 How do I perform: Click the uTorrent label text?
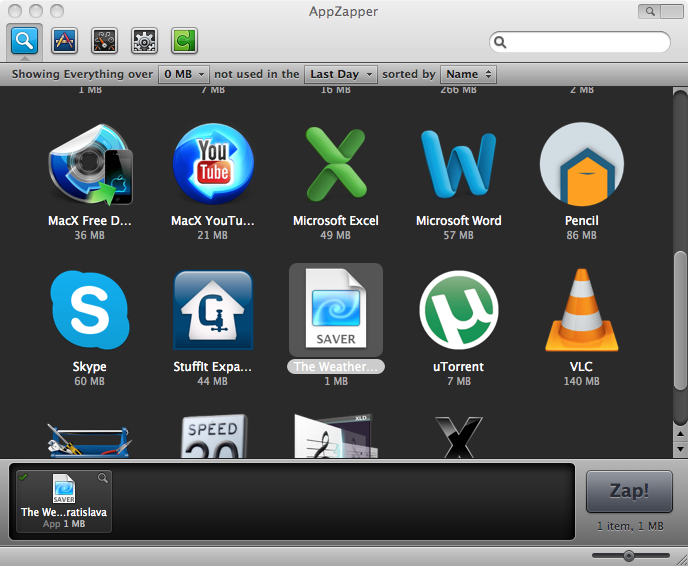[459, 366]
